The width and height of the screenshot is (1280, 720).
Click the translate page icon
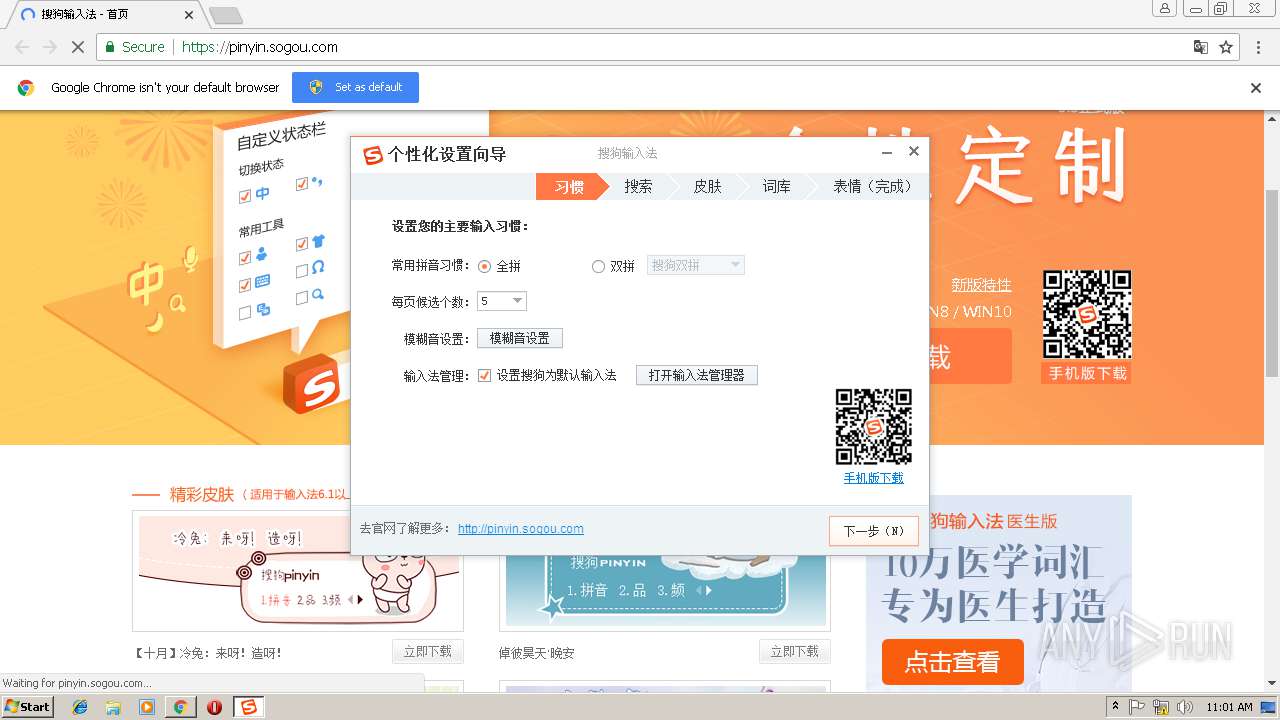coord(1201,47)
